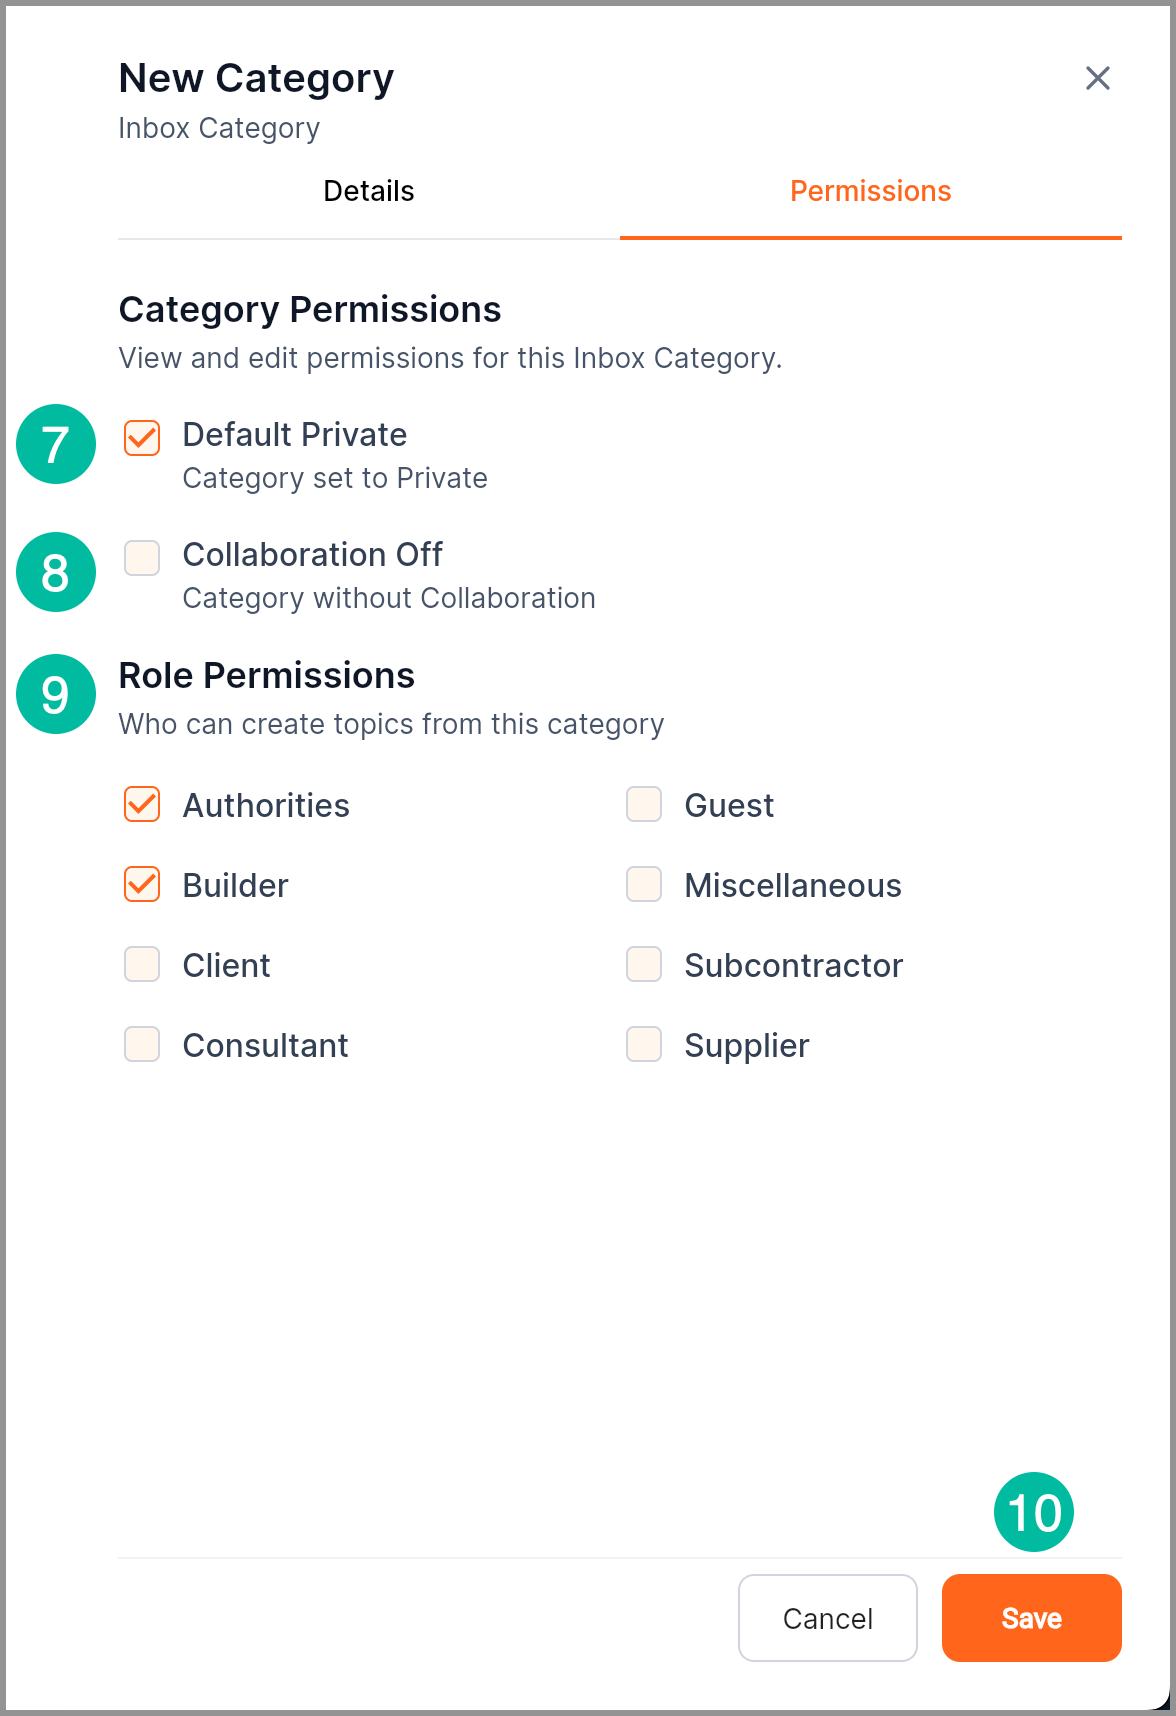Disable the Builder role permission
This screenshot has width=1176, height=1716.
point(142,884)
